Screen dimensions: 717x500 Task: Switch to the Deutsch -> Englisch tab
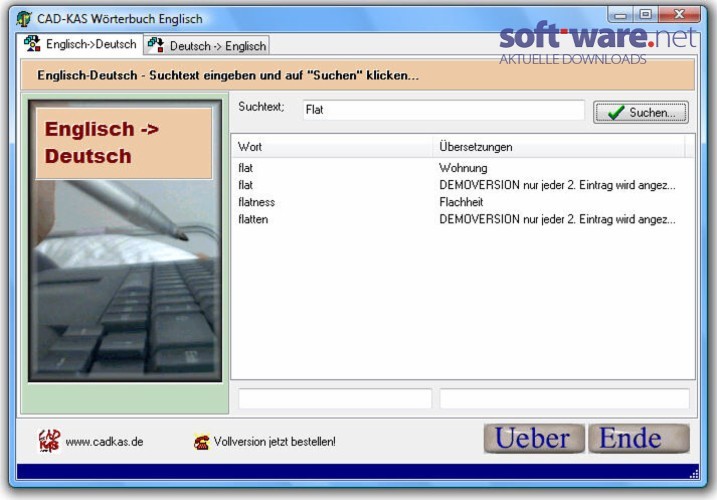[x=207, y=46]
